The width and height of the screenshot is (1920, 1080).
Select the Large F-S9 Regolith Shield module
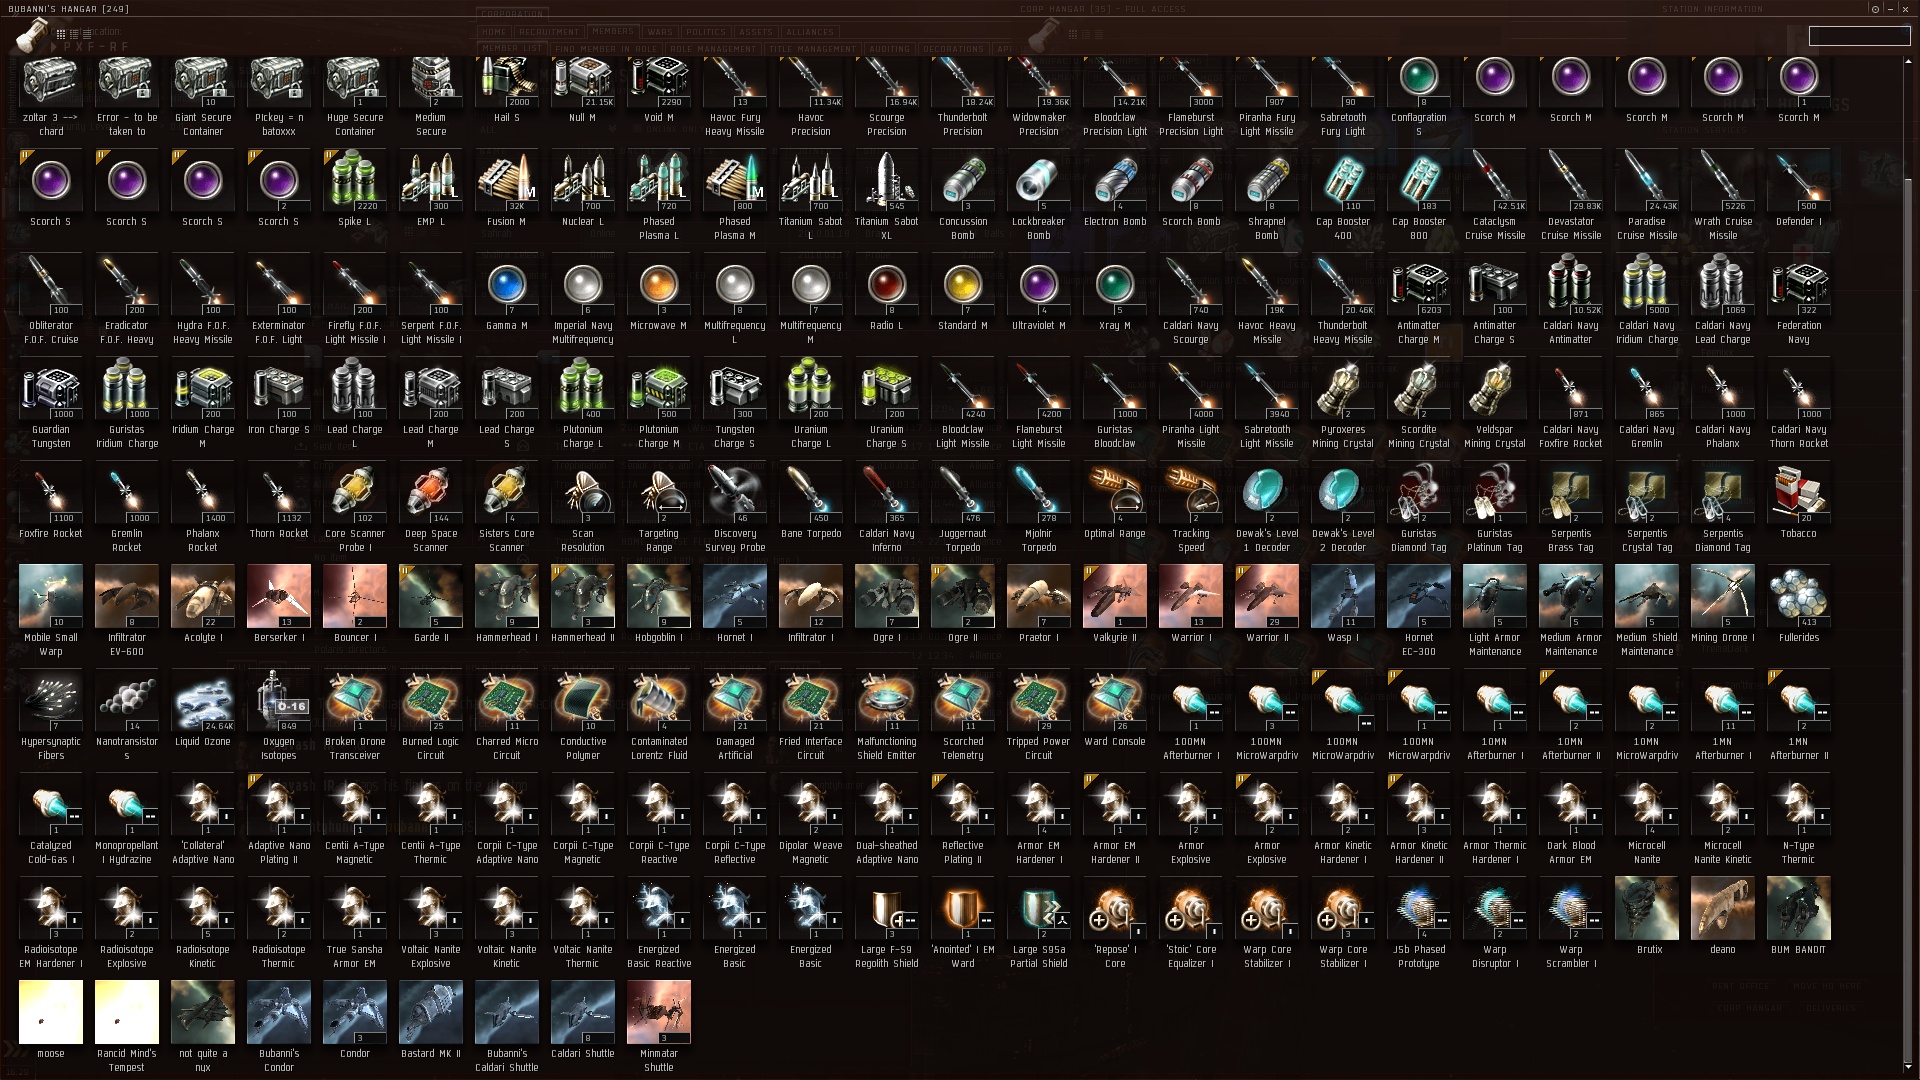coord(887,923)
